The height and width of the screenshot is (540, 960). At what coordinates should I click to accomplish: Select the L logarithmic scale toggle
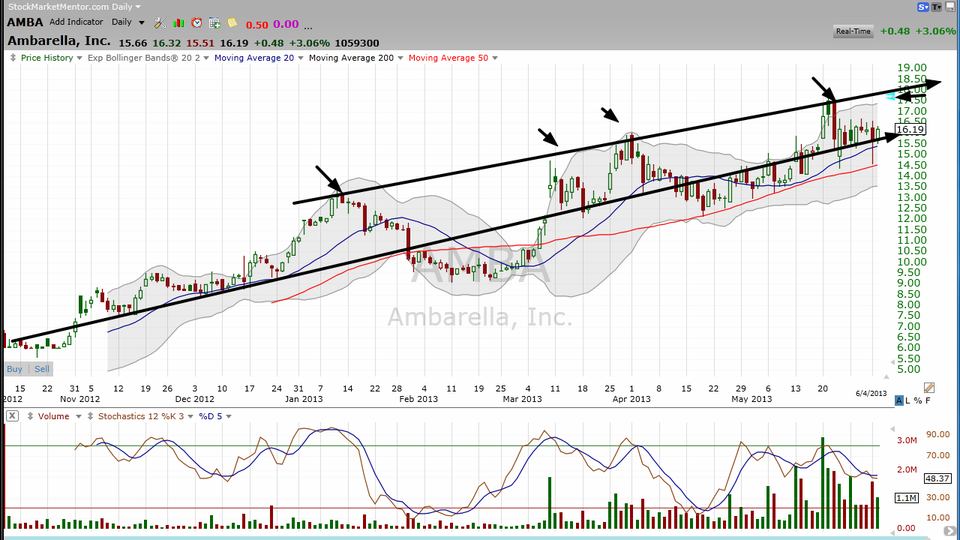pos(909,400)
